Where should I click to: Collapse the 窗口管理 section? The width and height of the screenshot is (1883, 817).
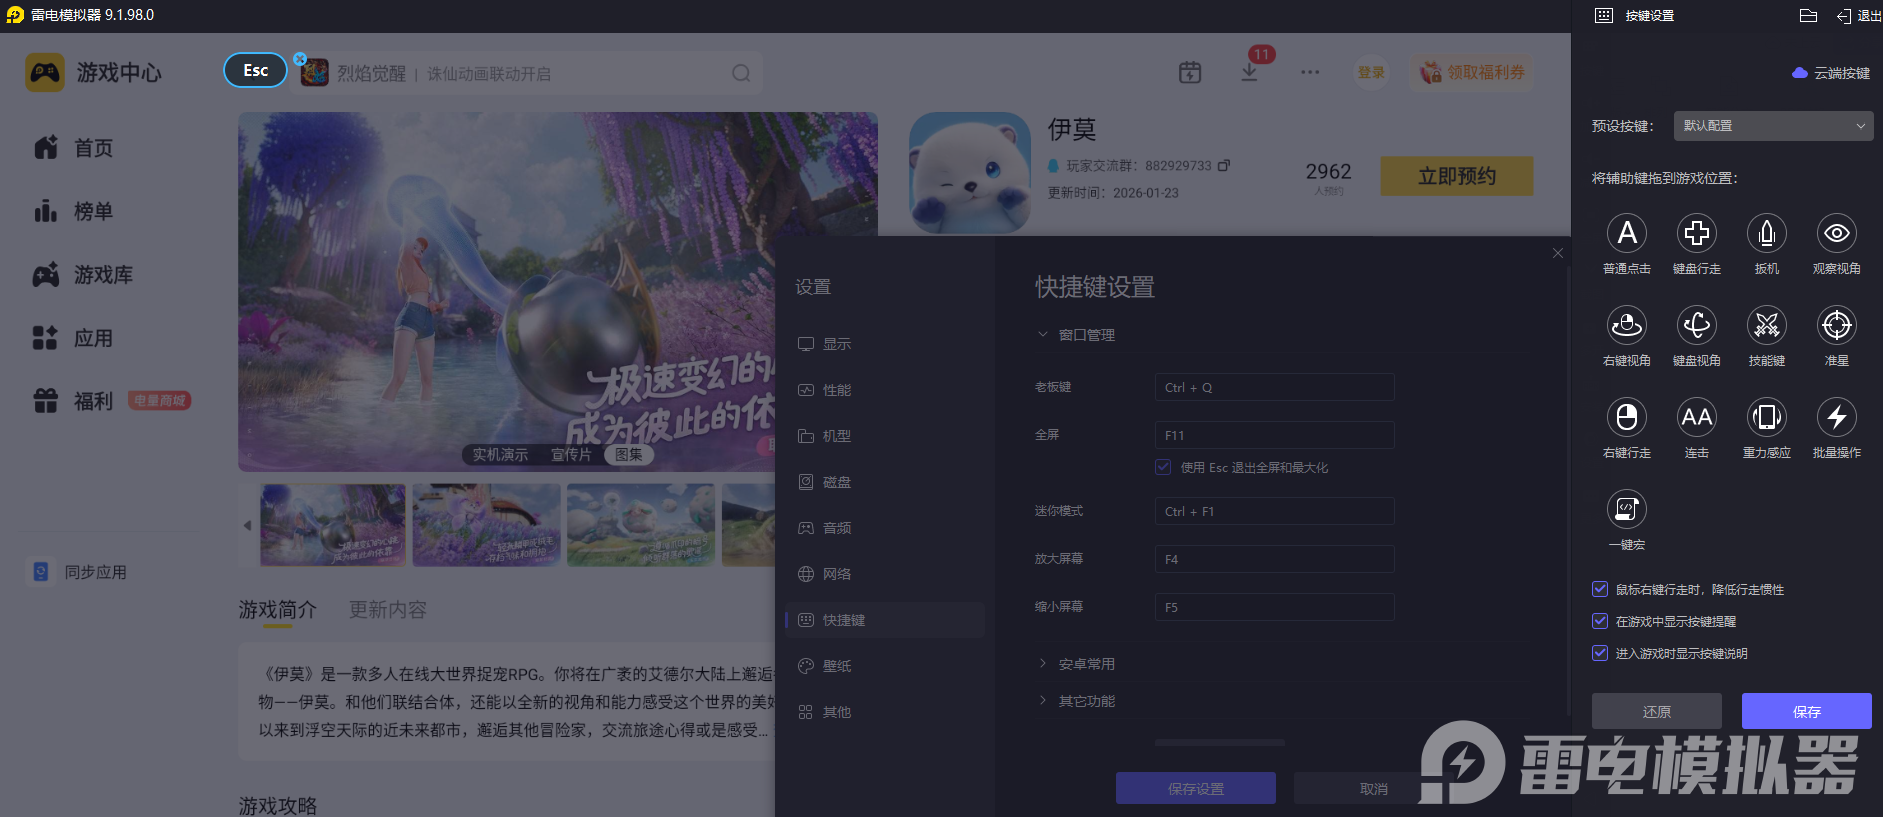pyautogui.click(x=1043, y=334)
